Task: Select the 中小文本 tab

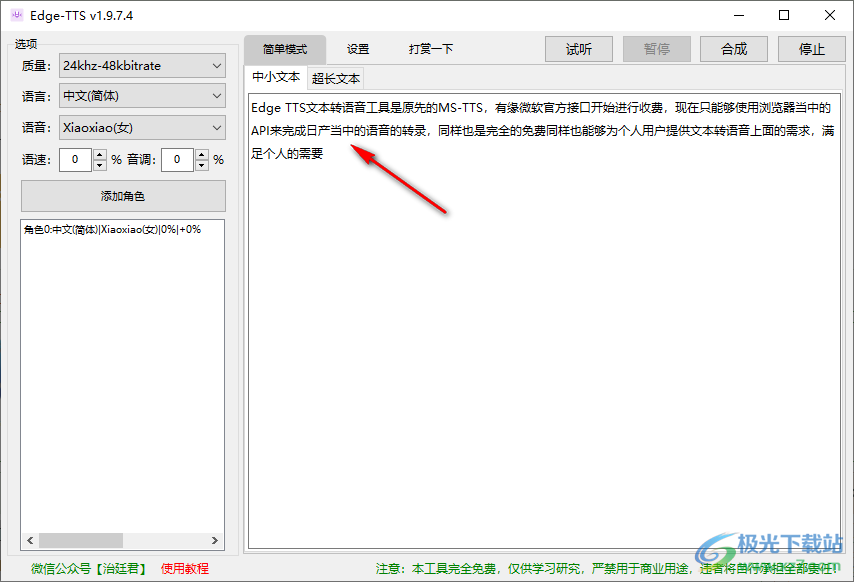Action: (276, 77)
